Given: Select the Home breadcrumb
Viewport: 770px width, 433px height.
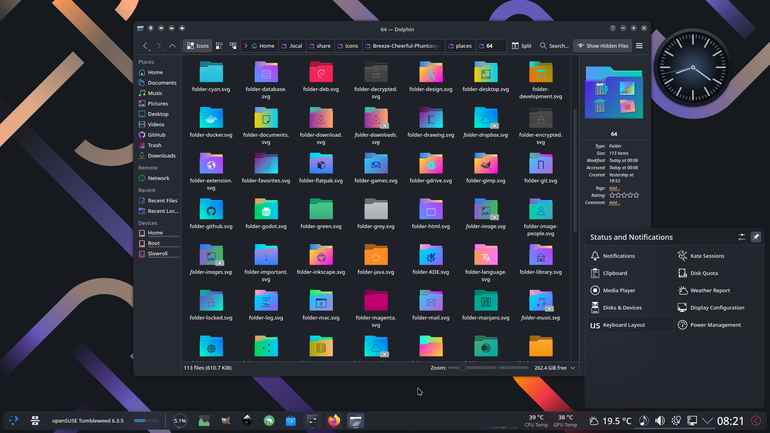Looking at the screenshot, I should coord(263,46).
